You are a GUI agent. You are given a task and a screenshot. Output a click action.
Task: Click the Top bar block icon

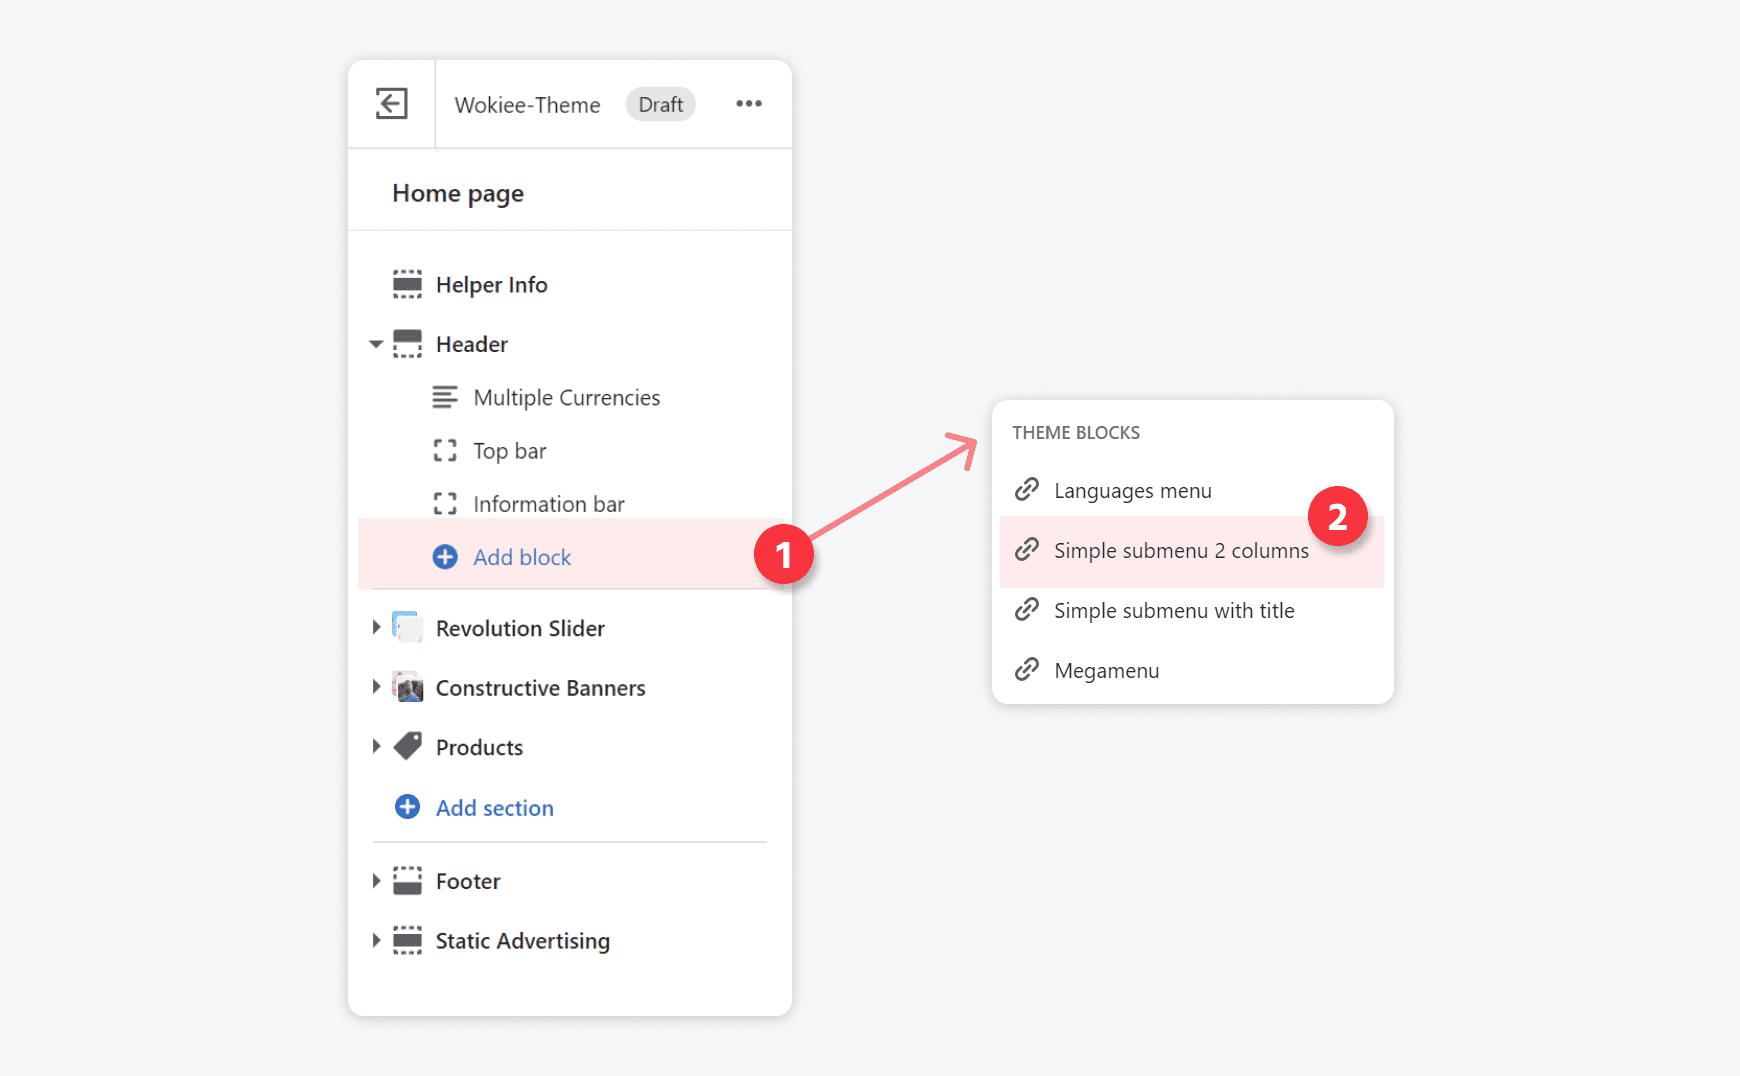coord(445,450)
